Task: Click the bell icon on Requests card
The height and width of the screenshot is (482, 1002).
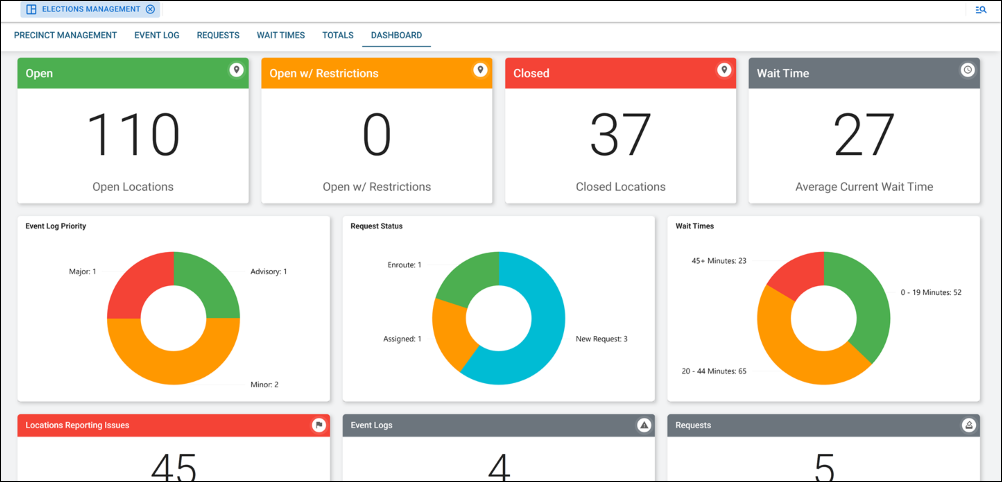Action: coord(968,425)
